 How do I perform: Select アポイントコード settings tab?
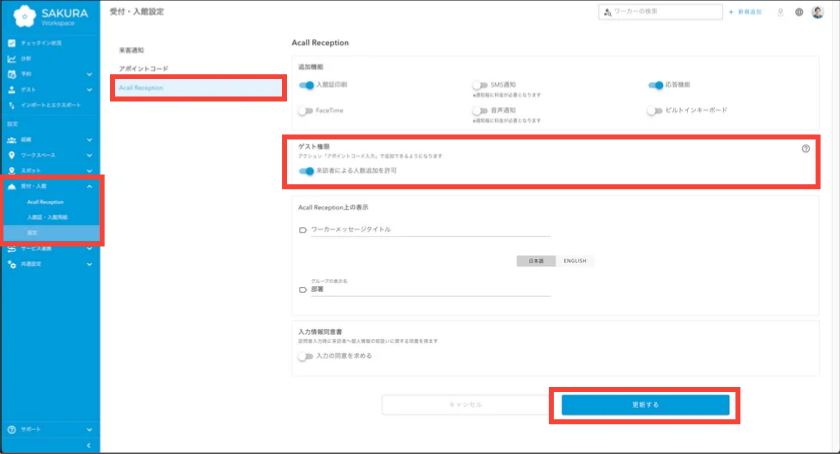click(144, 68)
